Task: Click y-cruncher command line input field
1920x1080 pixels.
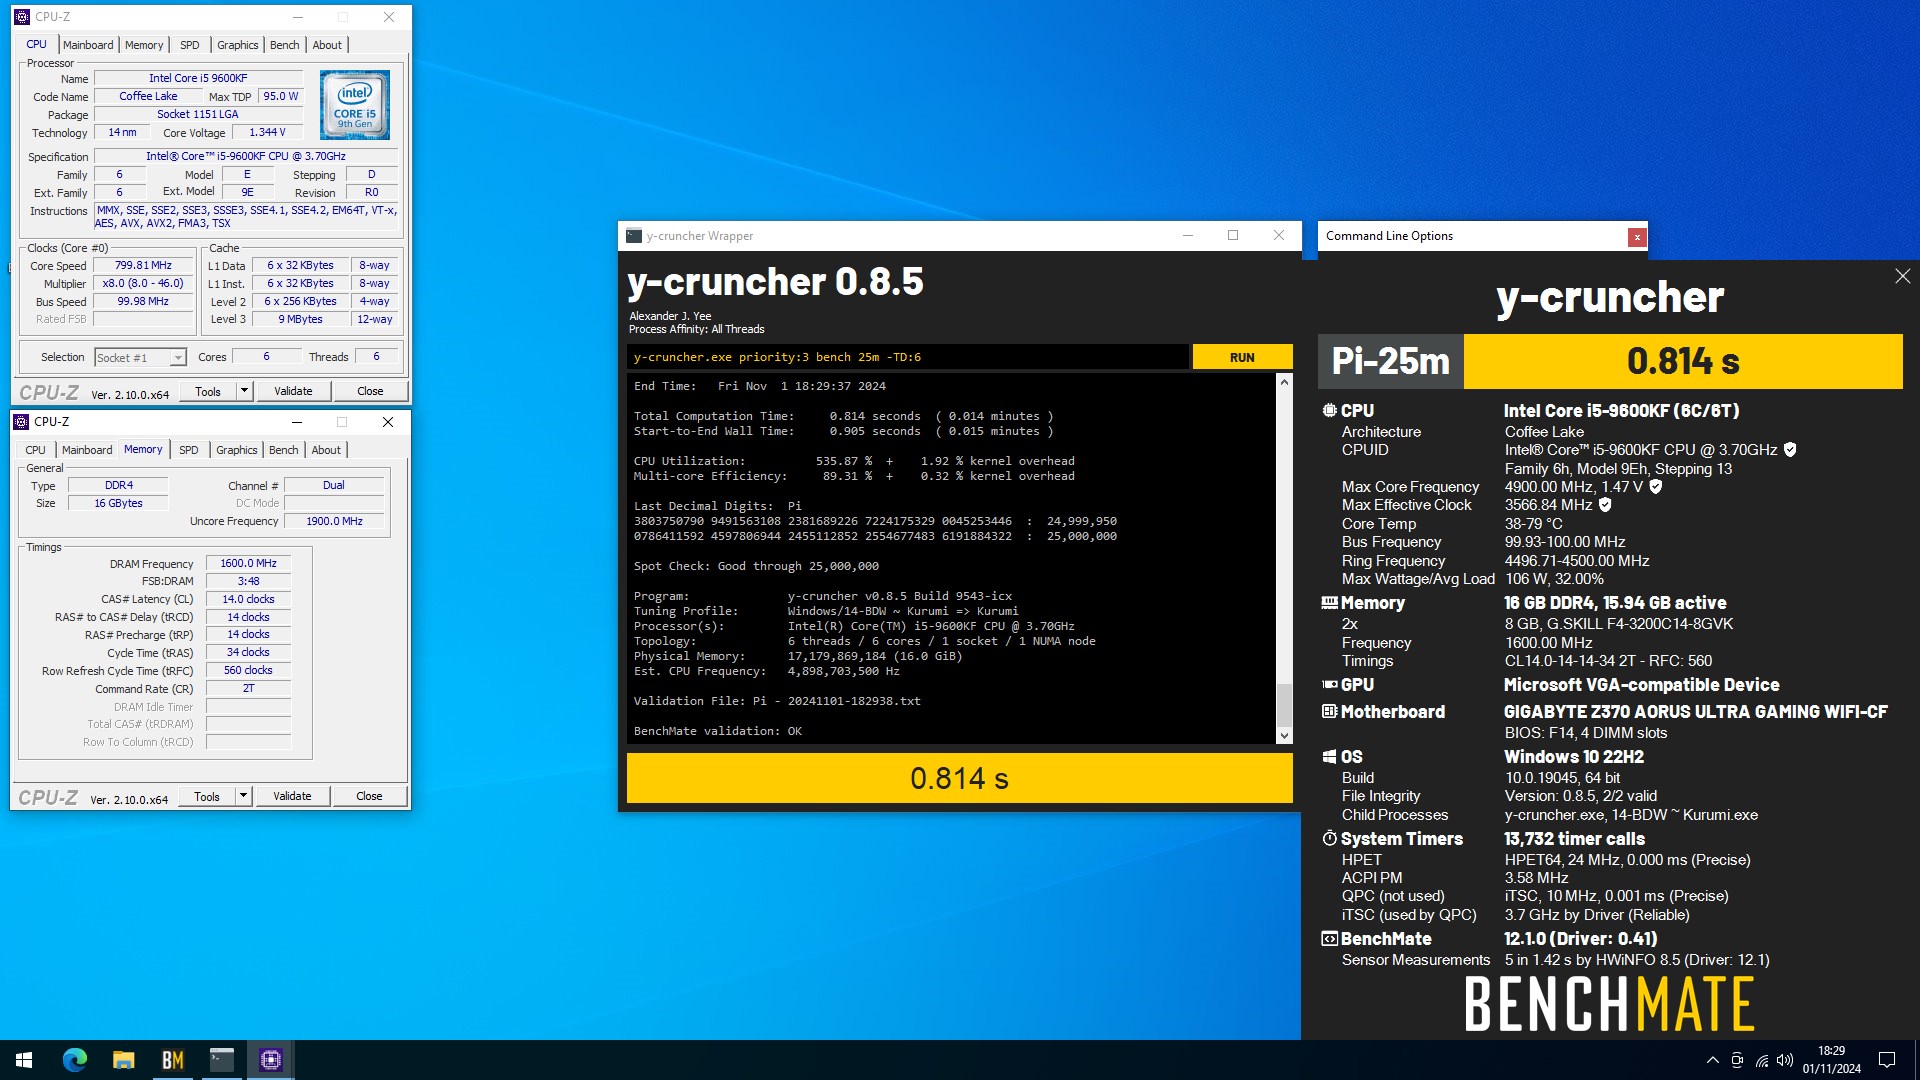Action: coord(908,357)
